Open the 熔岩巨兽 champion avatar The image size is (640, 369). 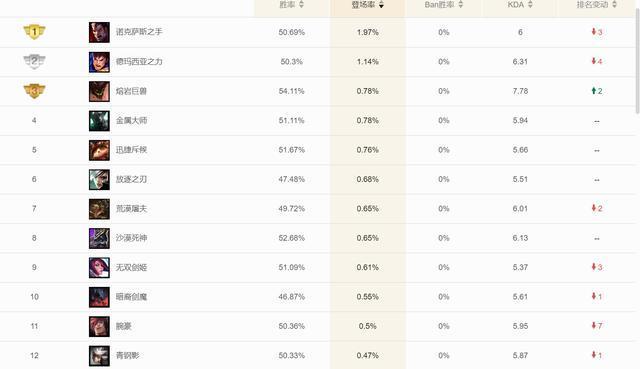(99, 91)
